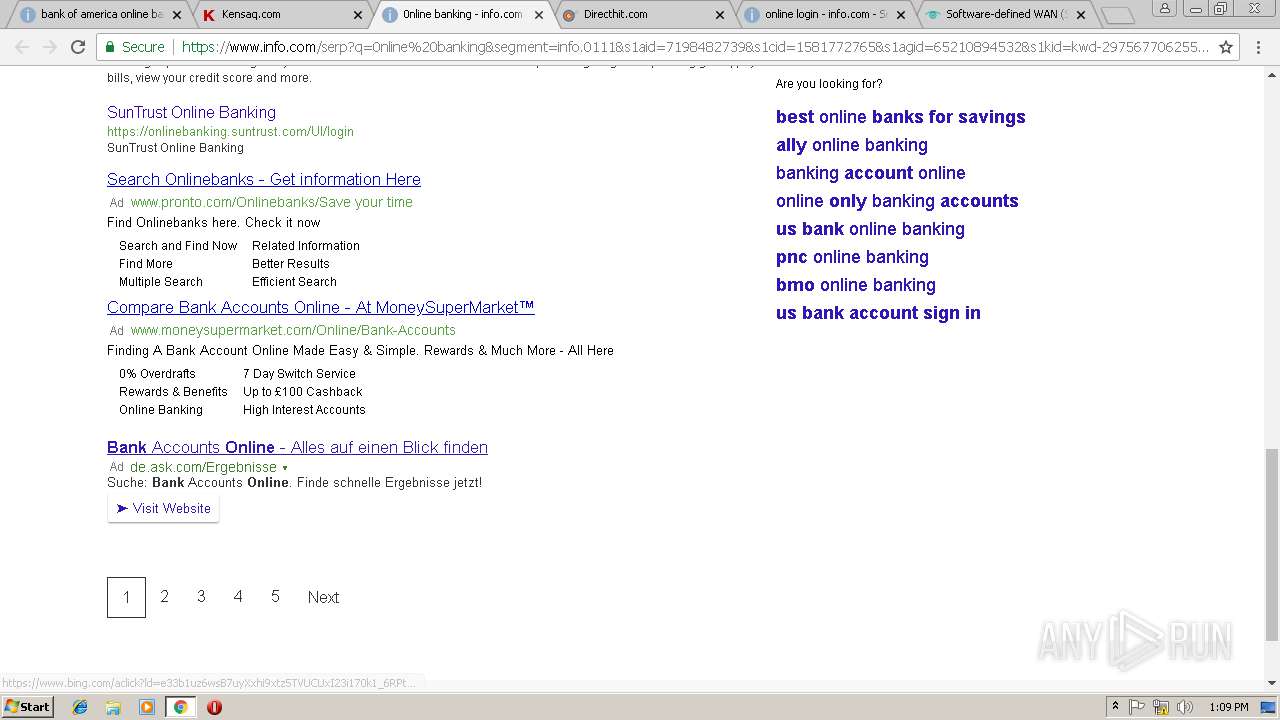This screenshot has height=720, width=1280.
Task: Click the Secure padlock indicator
Action: click(135, 47)
